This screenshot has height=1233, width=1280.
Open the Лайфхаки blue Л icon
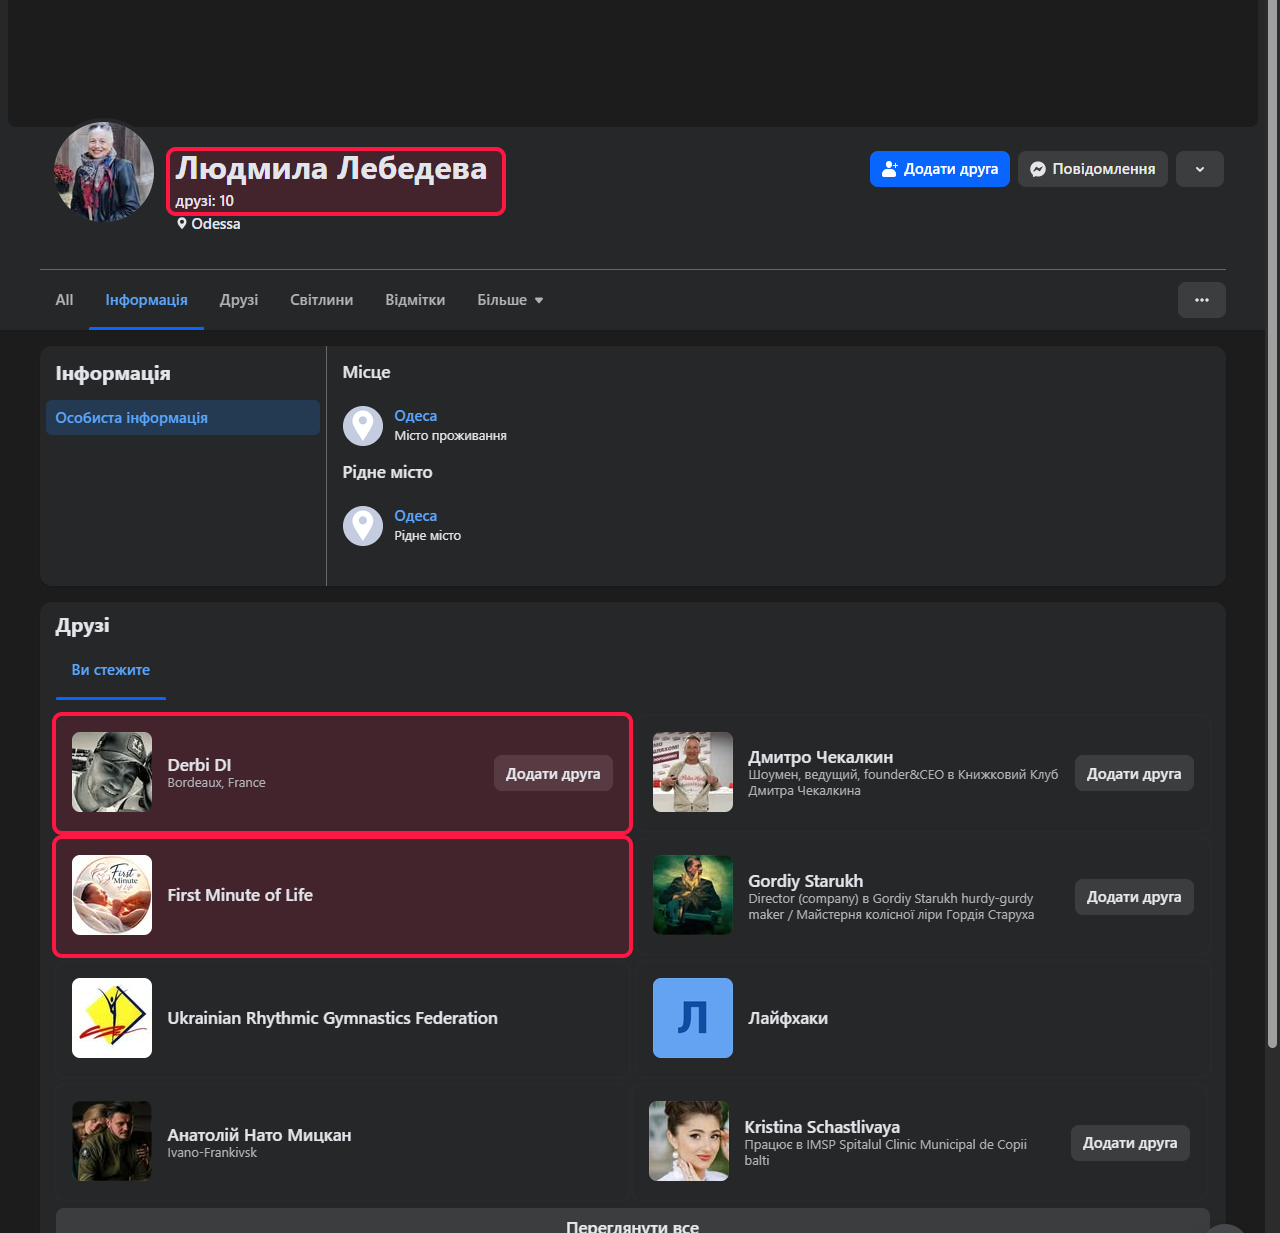[693, 1018]
